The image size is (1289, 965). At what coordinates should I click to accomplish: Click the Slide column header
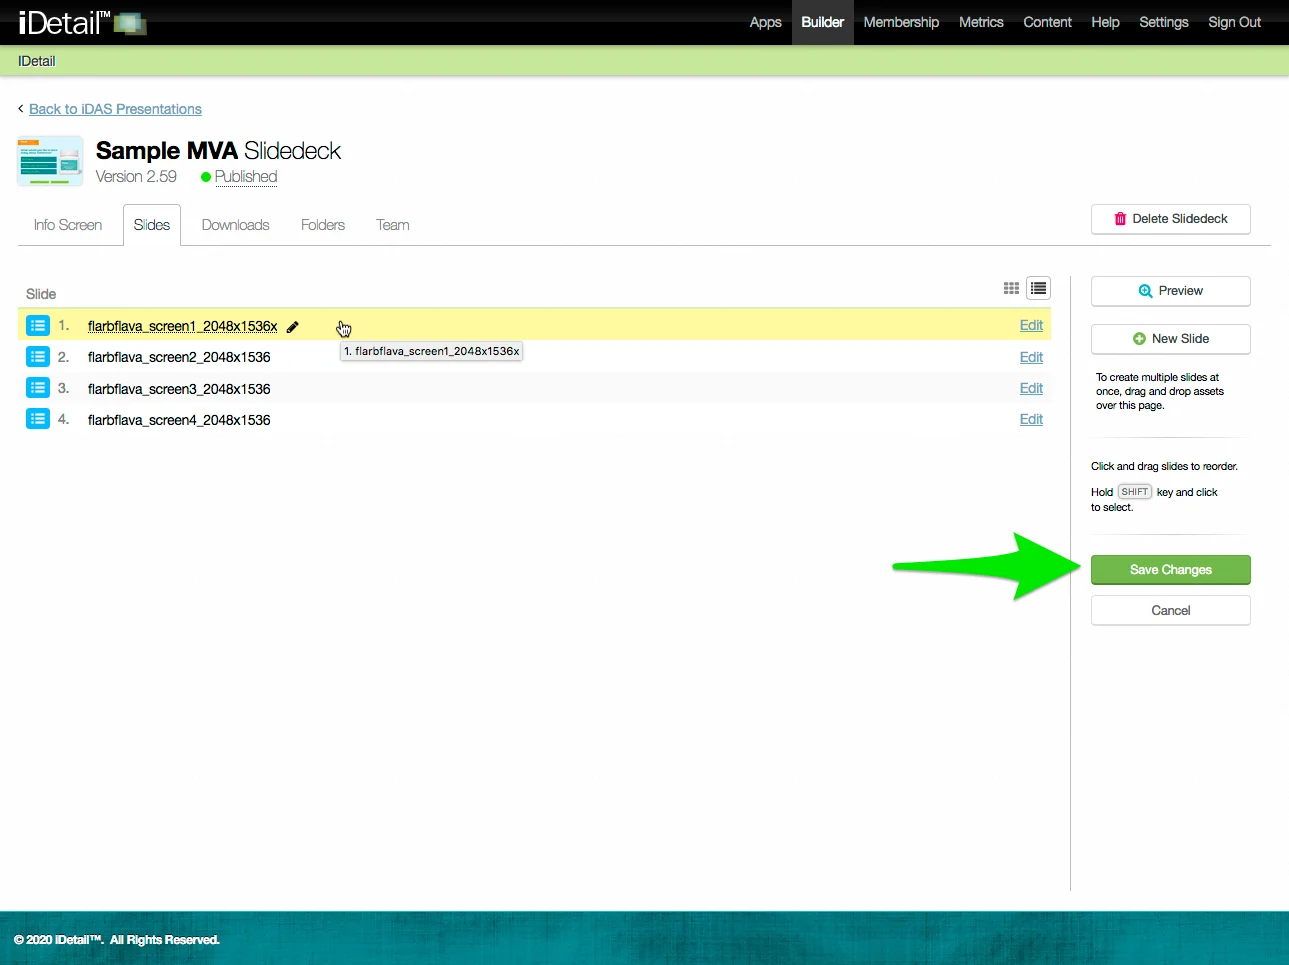tap(41, 294)
